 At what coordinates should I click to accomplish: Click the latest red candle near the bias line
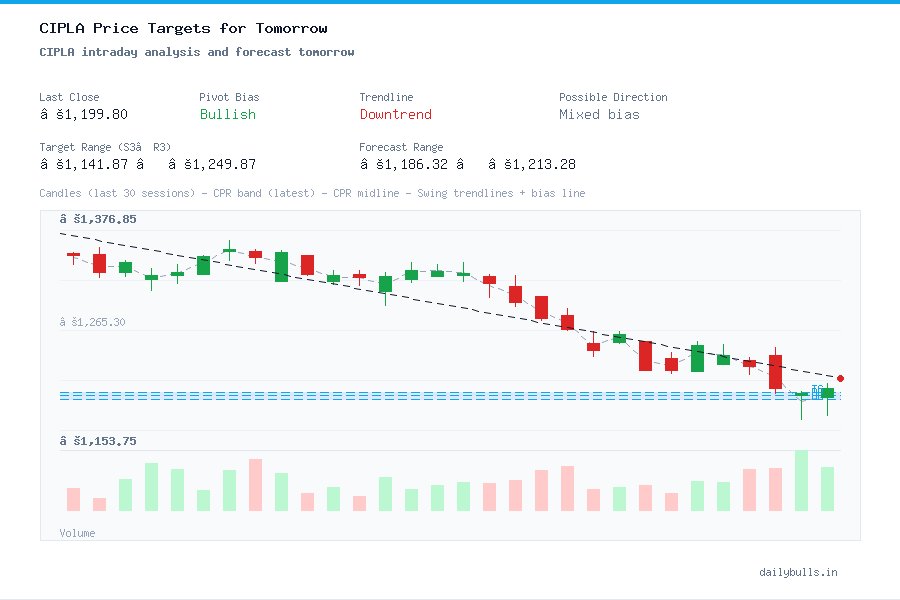click(775, 373)
